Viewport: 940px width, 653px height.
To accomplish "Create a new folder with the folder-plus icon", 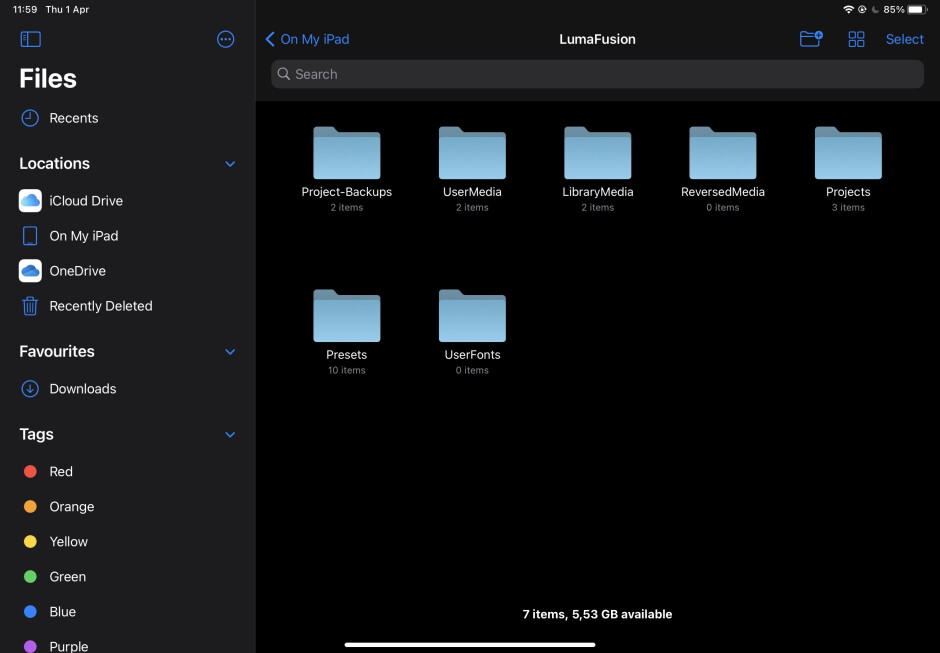I will tap(811, 39).
